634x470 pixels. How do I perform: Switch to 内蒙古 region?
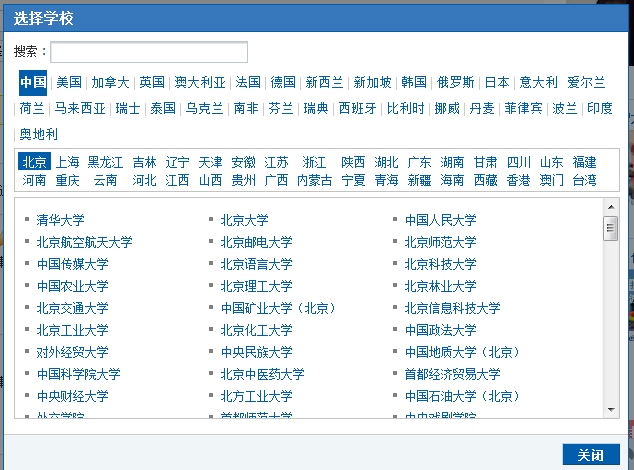pos(315,180)
